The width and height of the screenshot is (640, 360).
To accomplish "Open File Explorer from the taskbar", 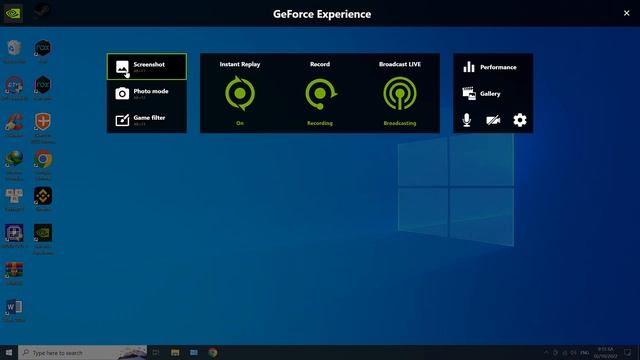I will [x=175, y=353].
